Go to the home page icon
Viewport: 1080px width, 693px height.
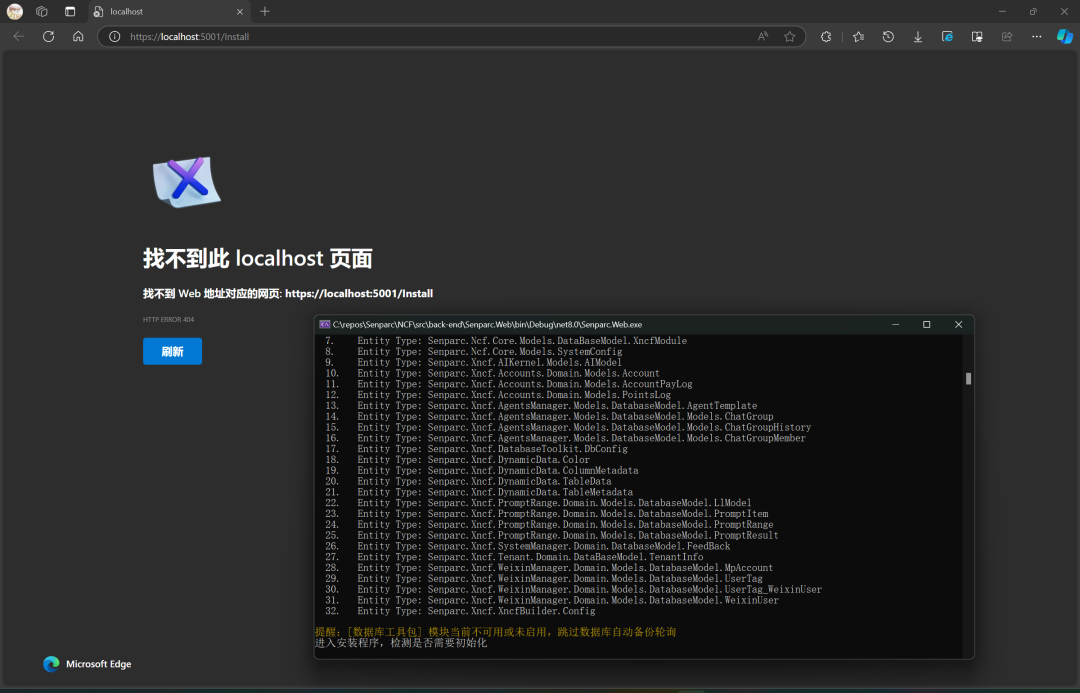click(78, 37)
